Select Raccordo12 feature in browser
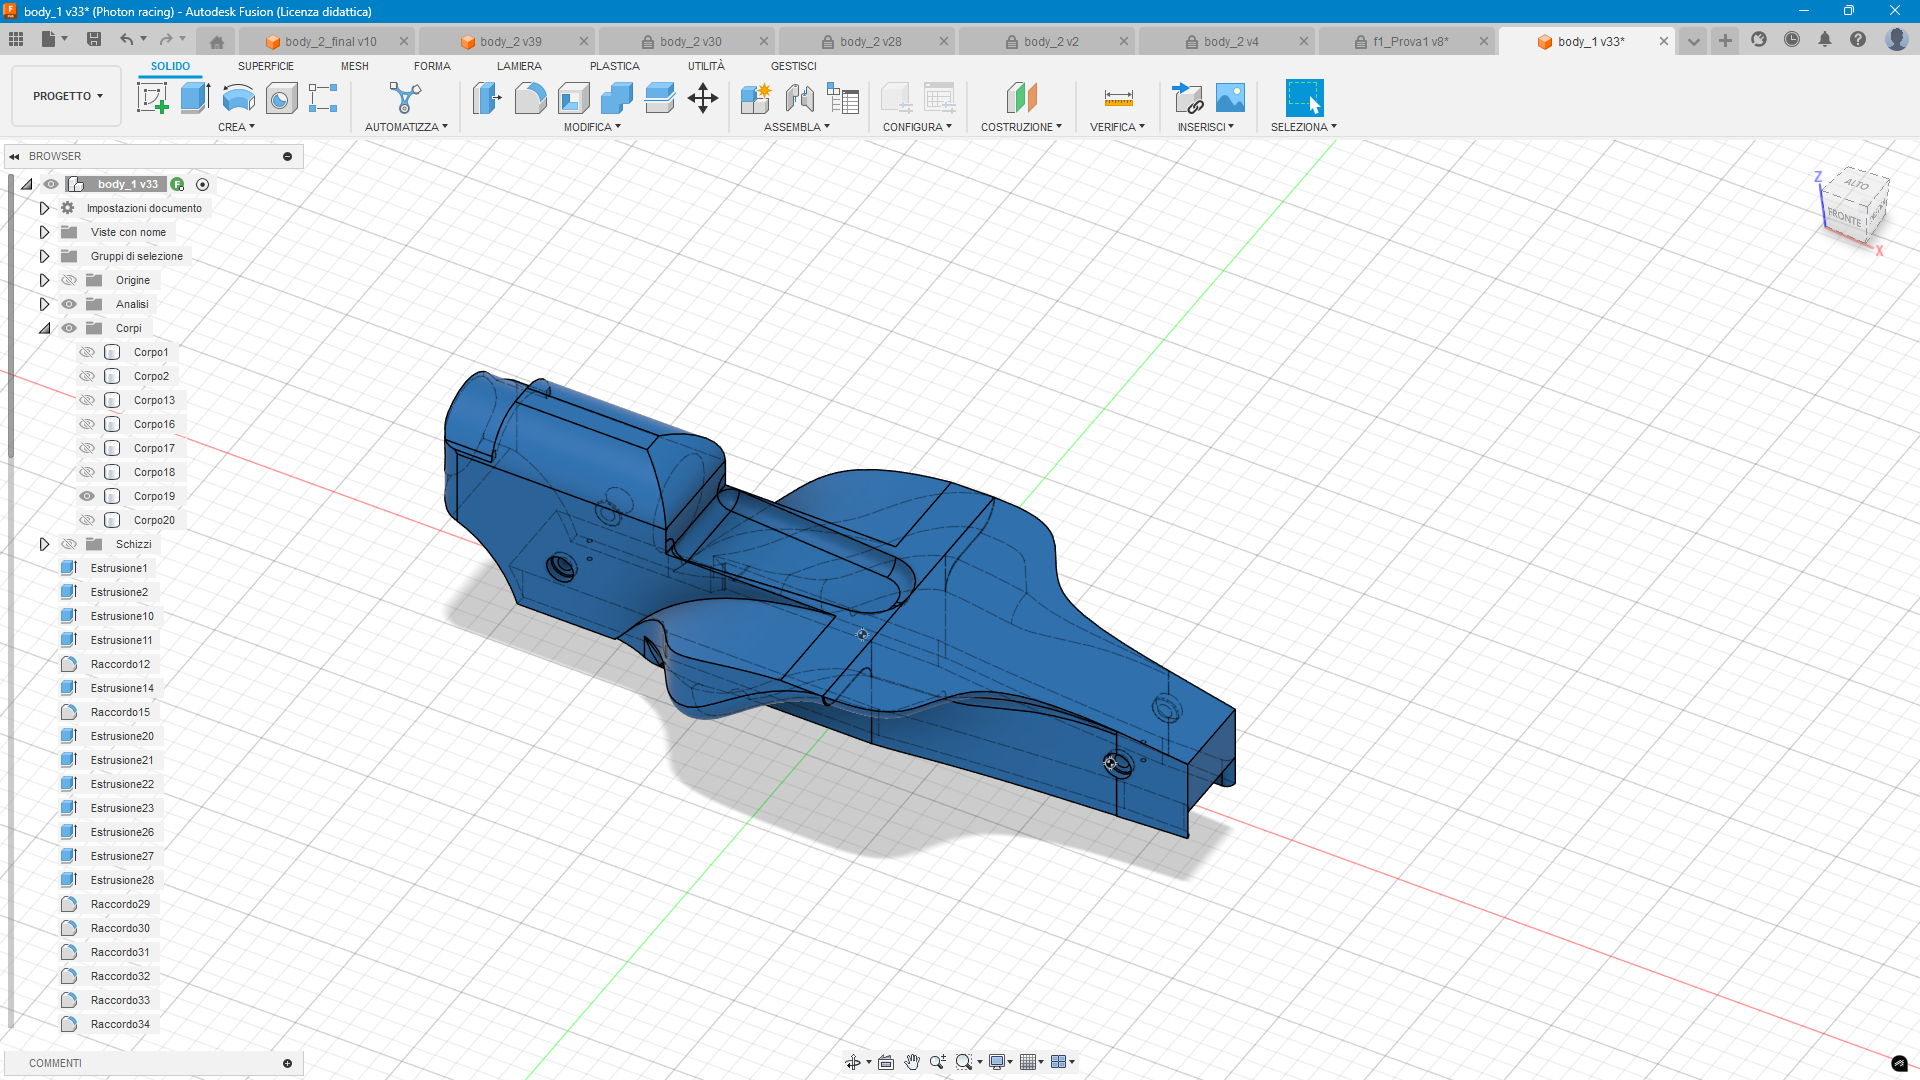Viewport: 1920px width, 1080px height. click(x=120, y=664)
